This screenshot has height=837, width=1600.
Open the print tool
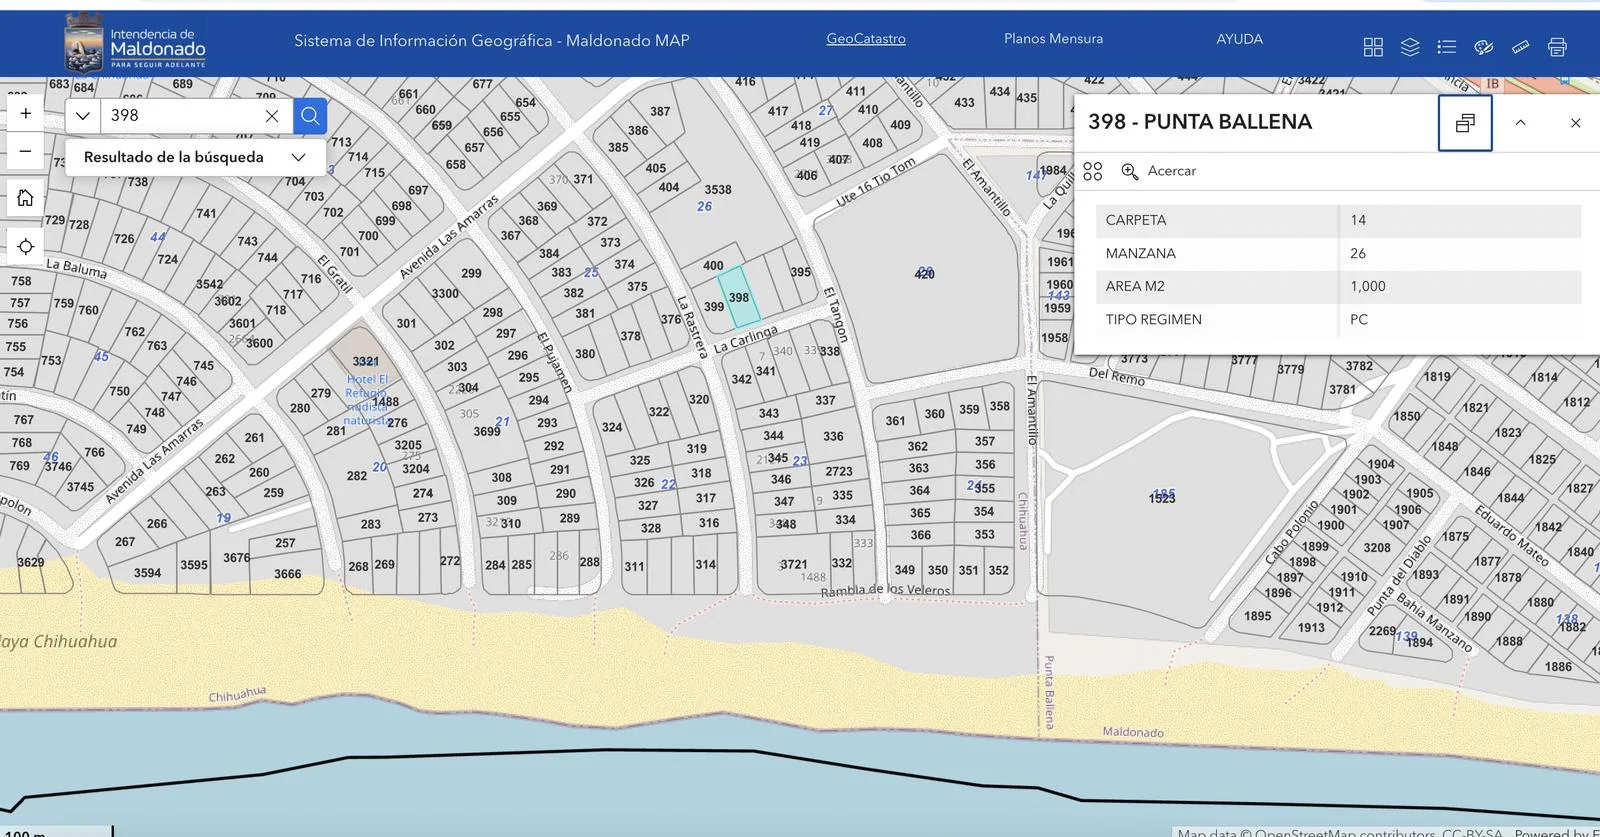coord(1557,47)
